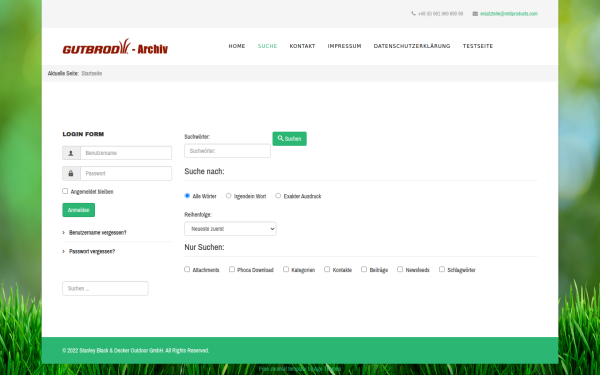The width and height of the screenshot is (600, 375).
Task: Click the Anmelden button
Action: coord(78,210)
